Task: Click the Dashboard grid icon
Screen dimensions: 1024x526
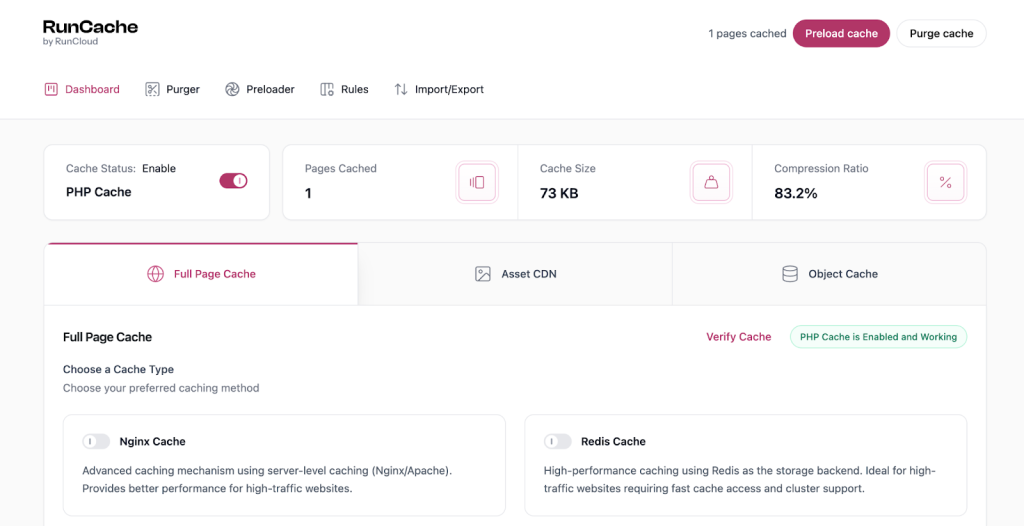Action: 51,89
